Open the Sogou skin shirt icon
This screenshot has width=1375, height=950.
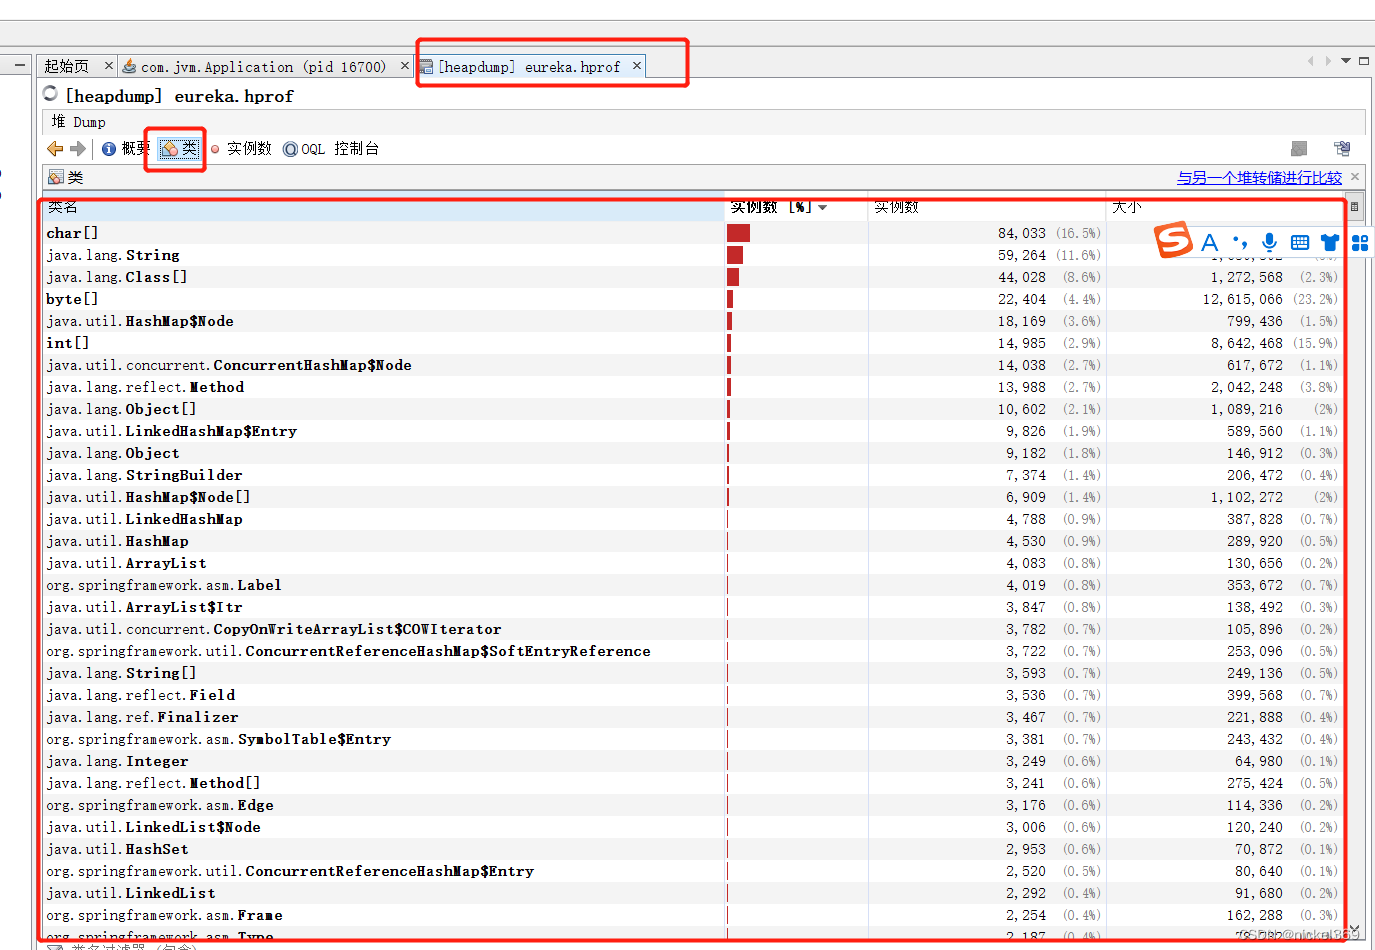tap(1330, 242)
